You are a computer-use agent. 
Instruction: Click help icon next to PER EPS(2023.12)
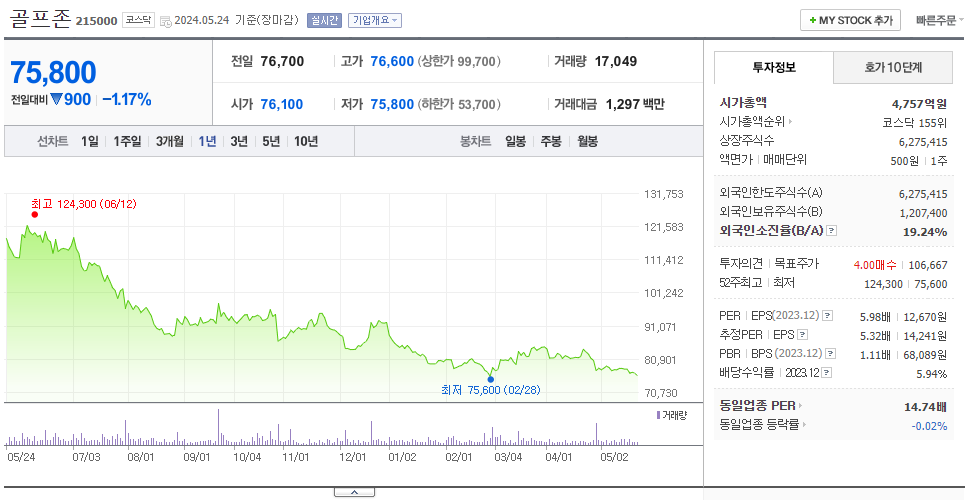pos(828,316)
